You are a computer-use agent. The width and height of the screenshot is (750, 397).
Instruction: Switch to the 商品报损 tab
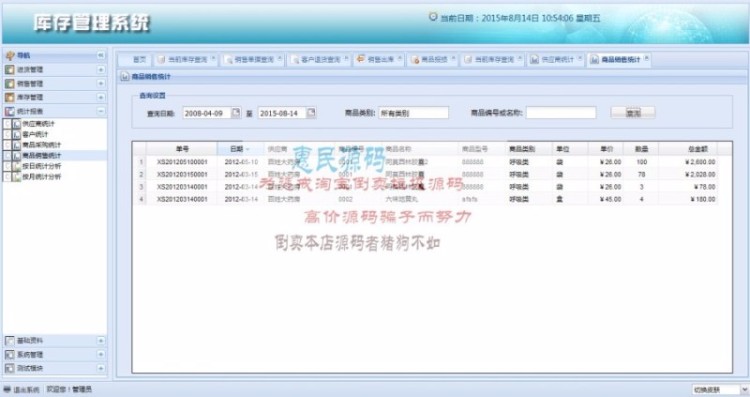[x=434, y=60]
